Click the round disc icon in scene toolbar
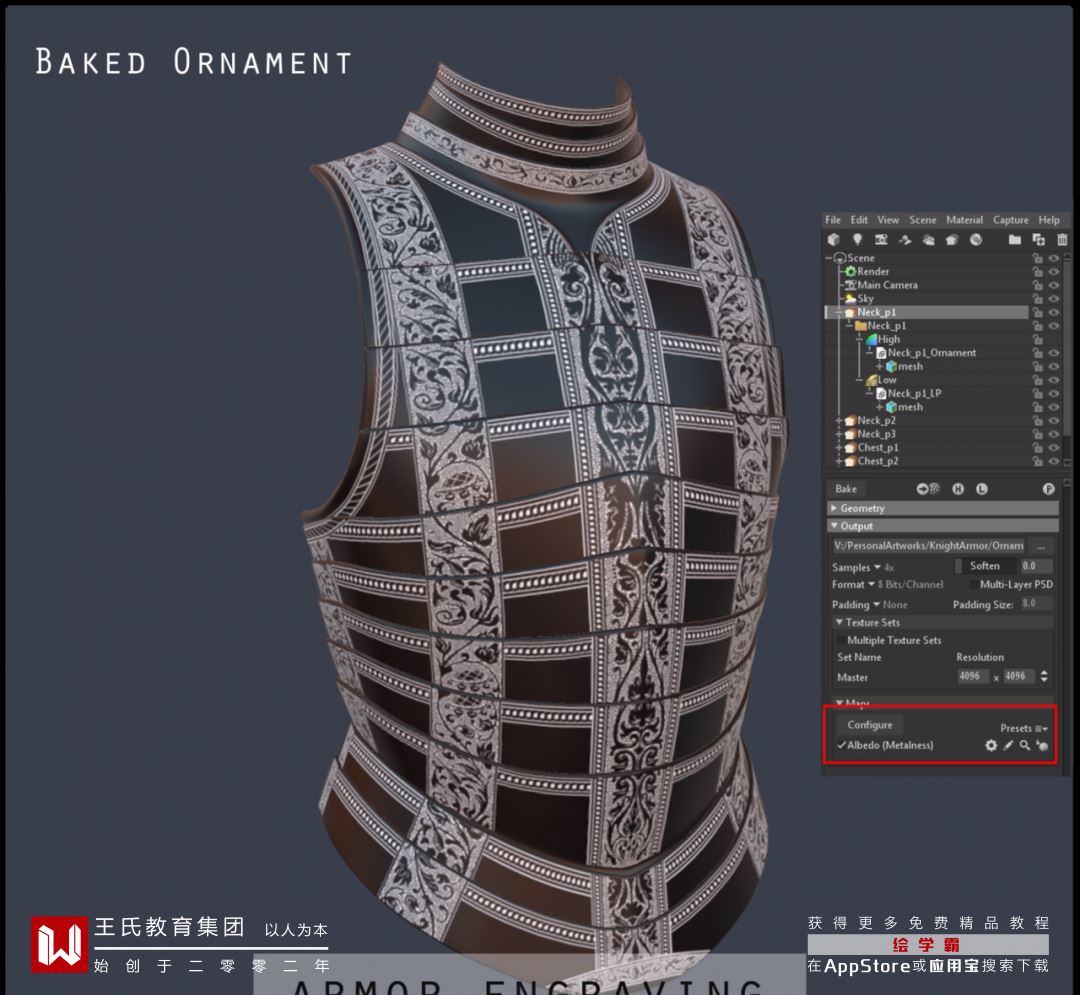 coord(976,240)
